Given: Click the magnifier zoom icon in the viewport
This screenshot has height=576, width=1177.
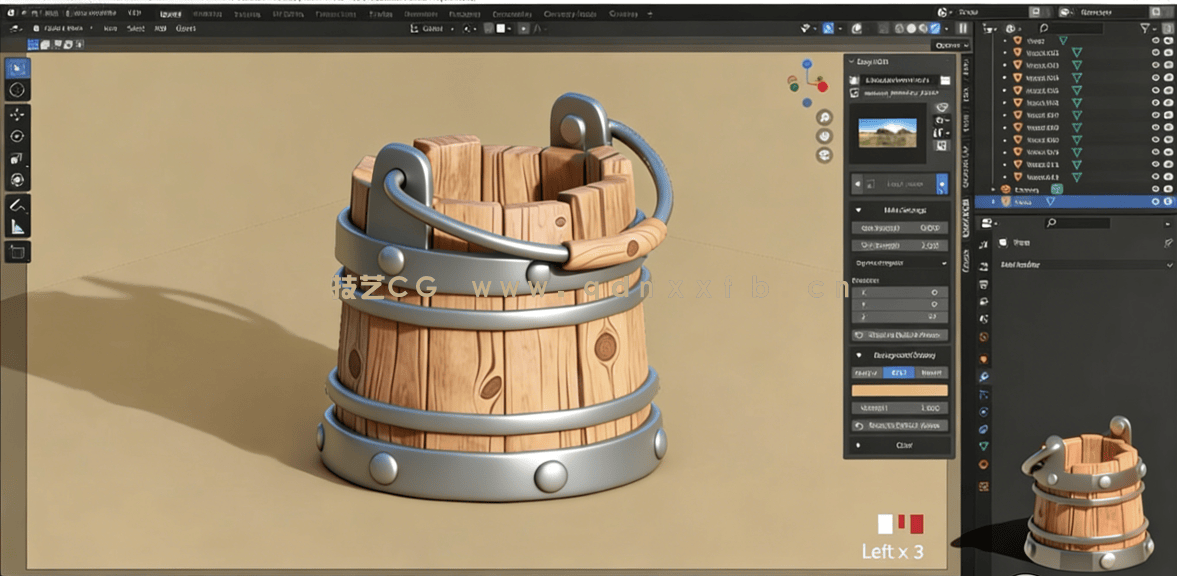Looking at the screenshot, I should coord(823,117).
